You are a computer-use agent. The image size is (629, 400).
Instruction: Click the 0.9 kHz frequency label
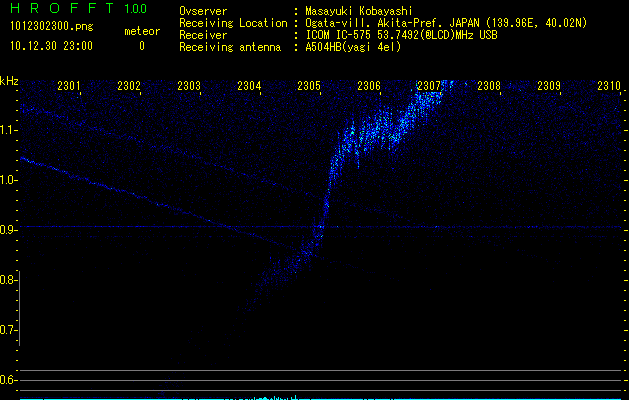(8, 230)
